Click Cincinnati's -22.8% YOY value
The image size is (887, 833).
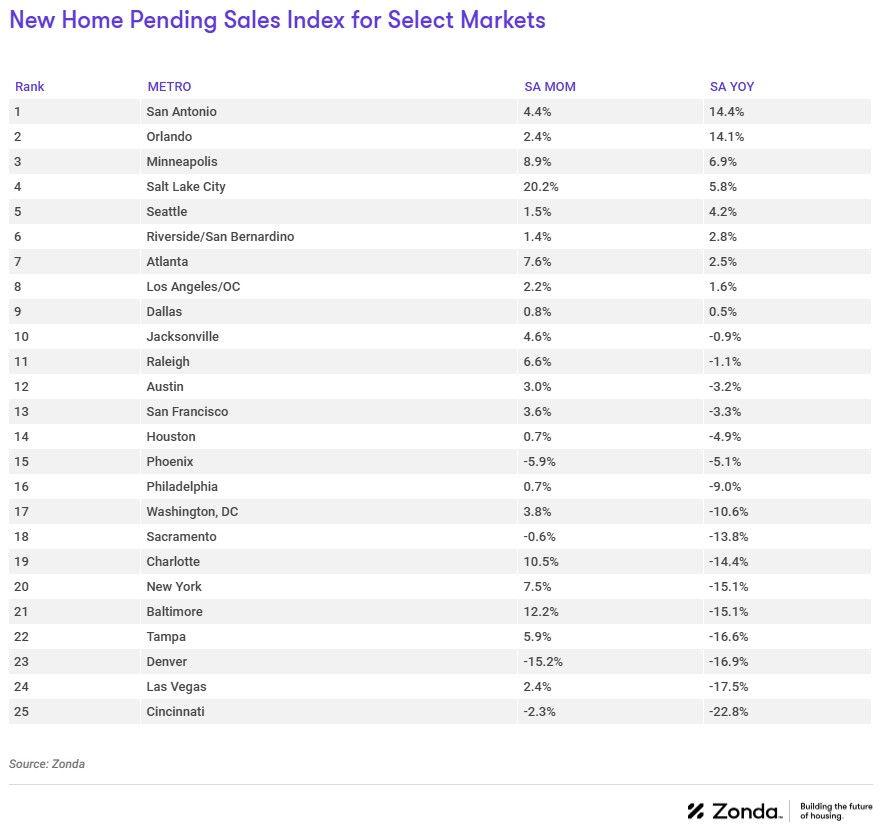[730, 712]
